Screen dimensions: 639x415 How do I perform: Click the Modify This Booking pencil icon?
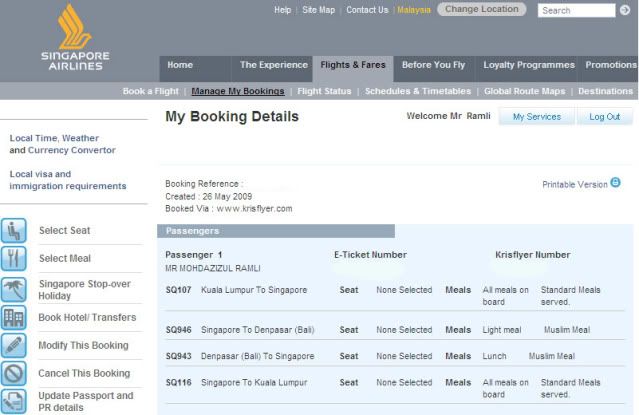[x=13, y=345]
